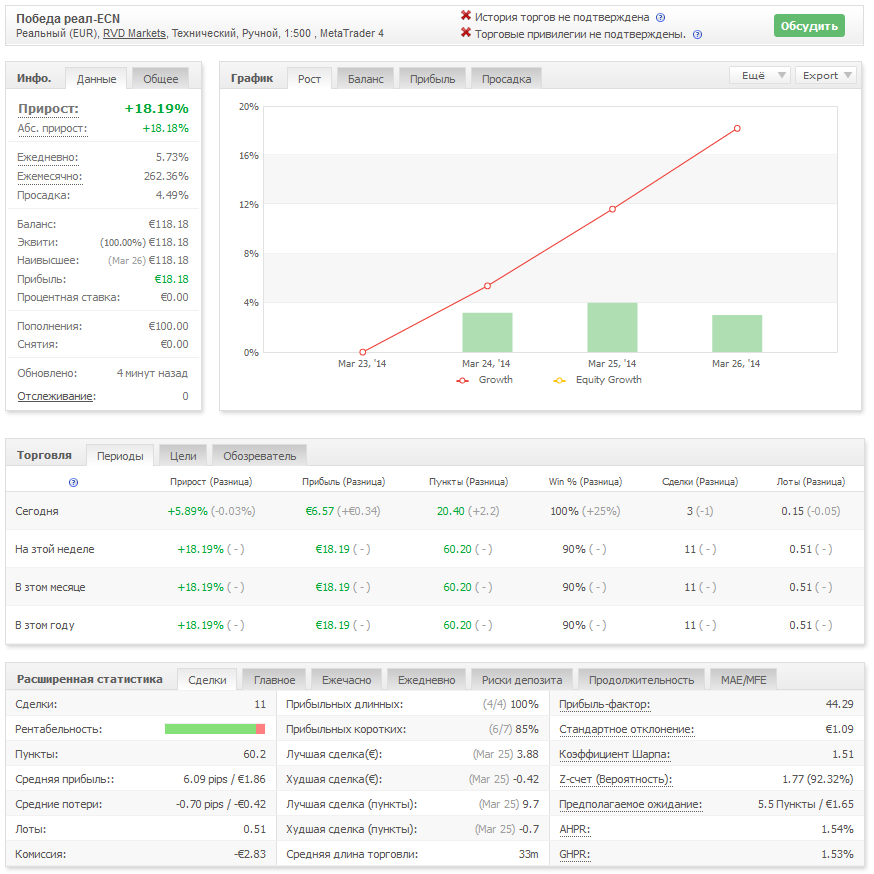
Task: Click the Предполагаемое ожидание label
Action: point(630,805)
